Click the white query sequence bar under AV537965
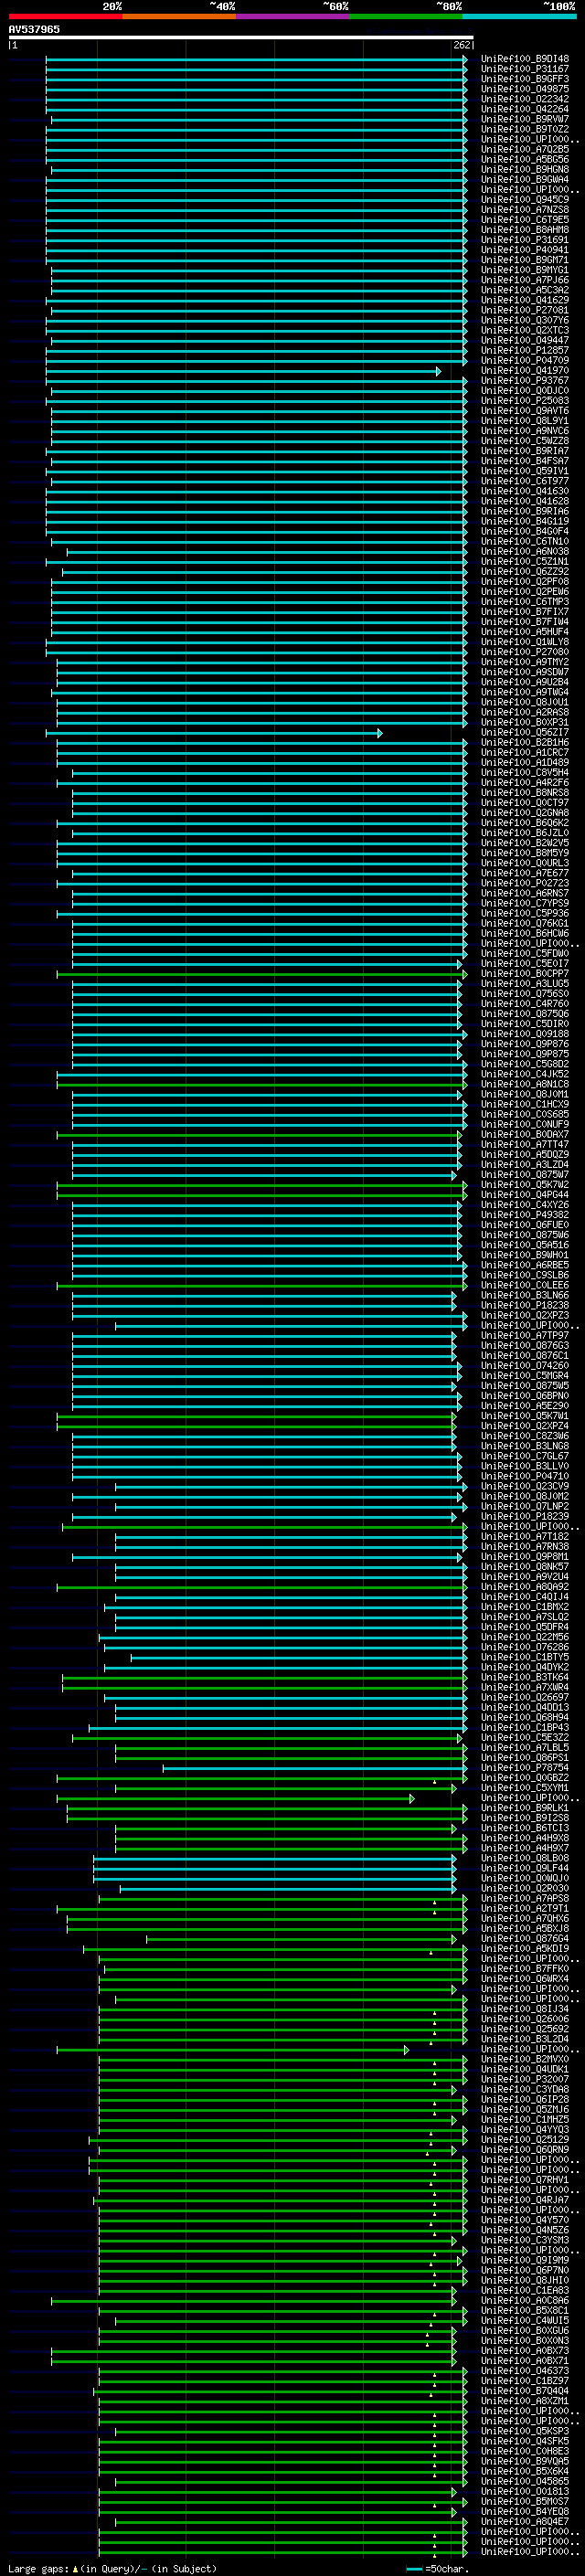This screenshot has width=585, height=2576. (x=241, y=37)
